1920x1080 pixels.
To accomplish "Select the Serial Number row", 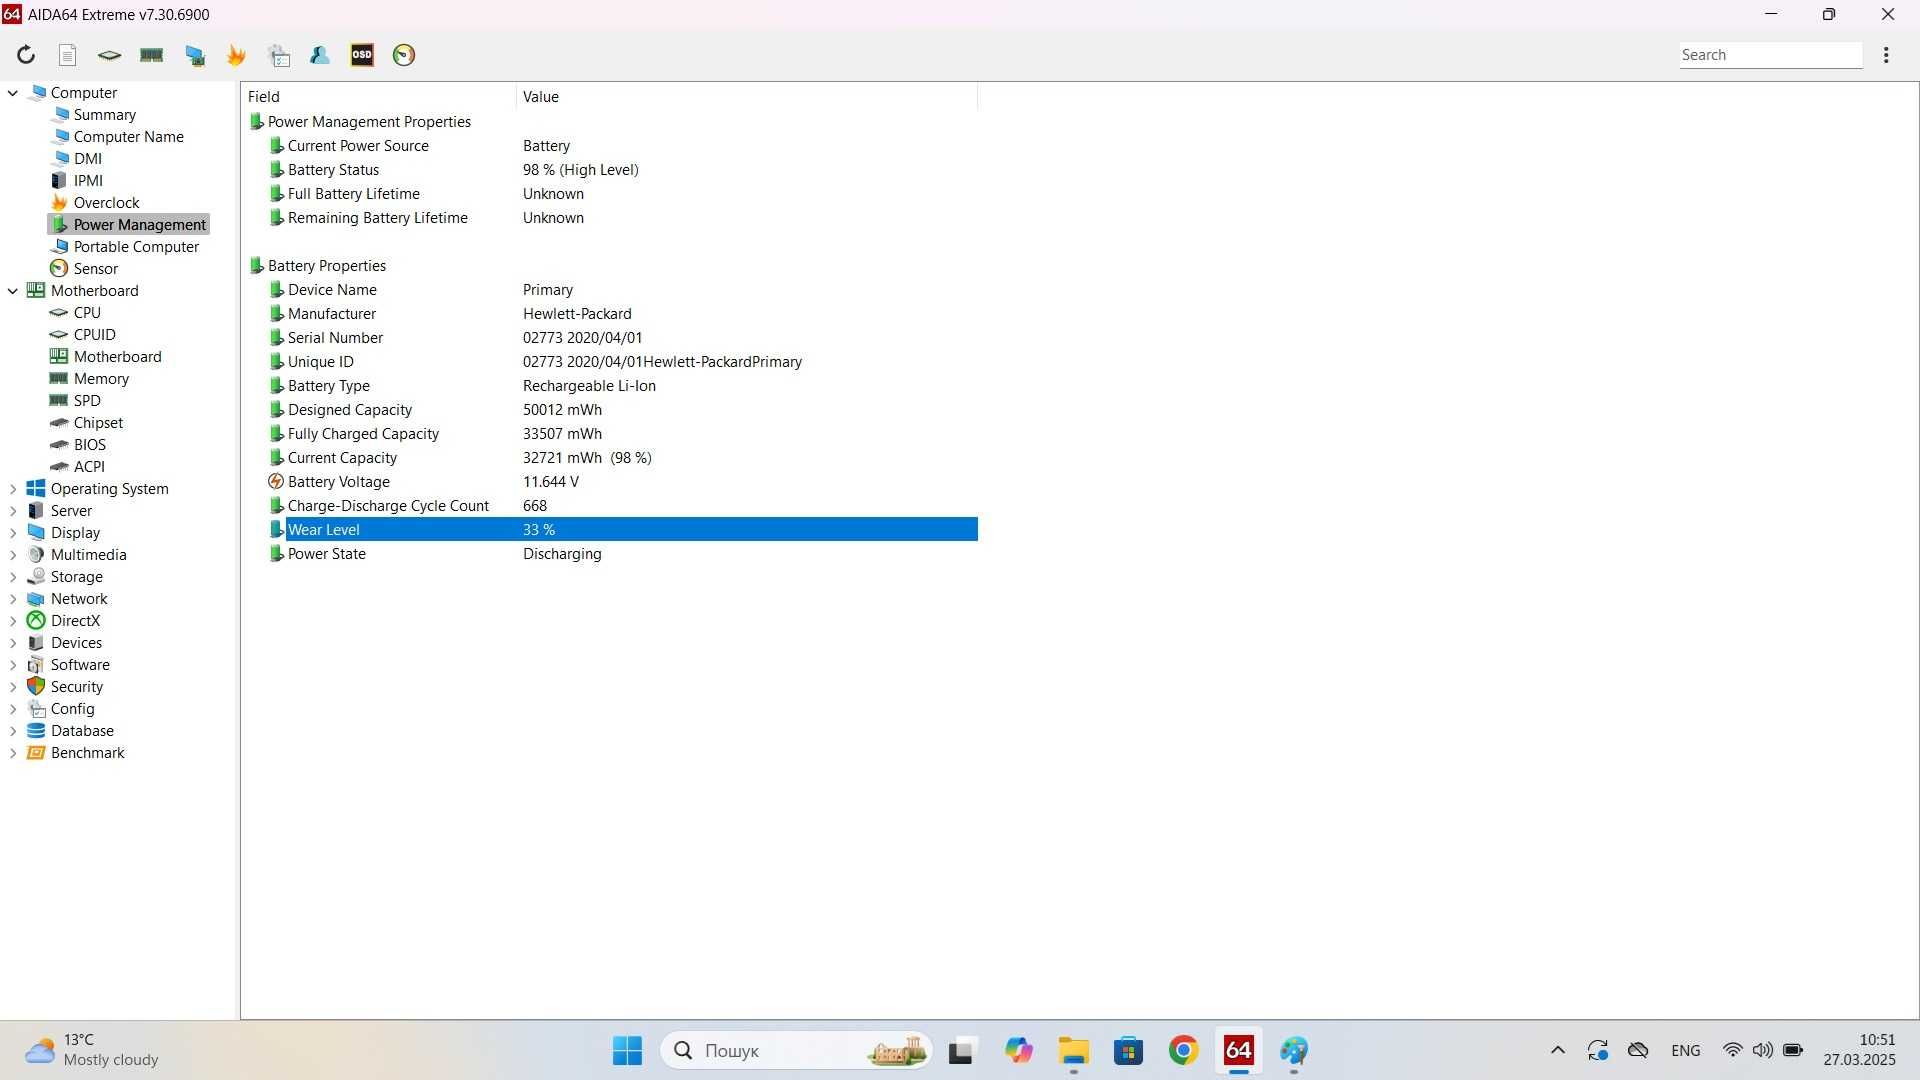I will click(x=622, y=338).
